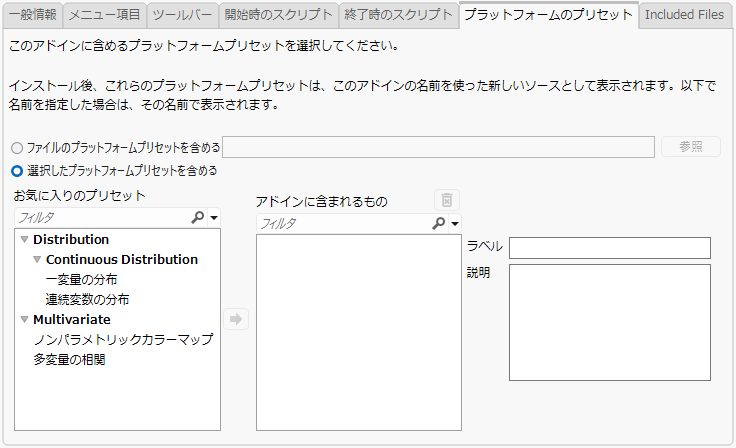Select the 連続変数の分布 preset

click(87, 300)
